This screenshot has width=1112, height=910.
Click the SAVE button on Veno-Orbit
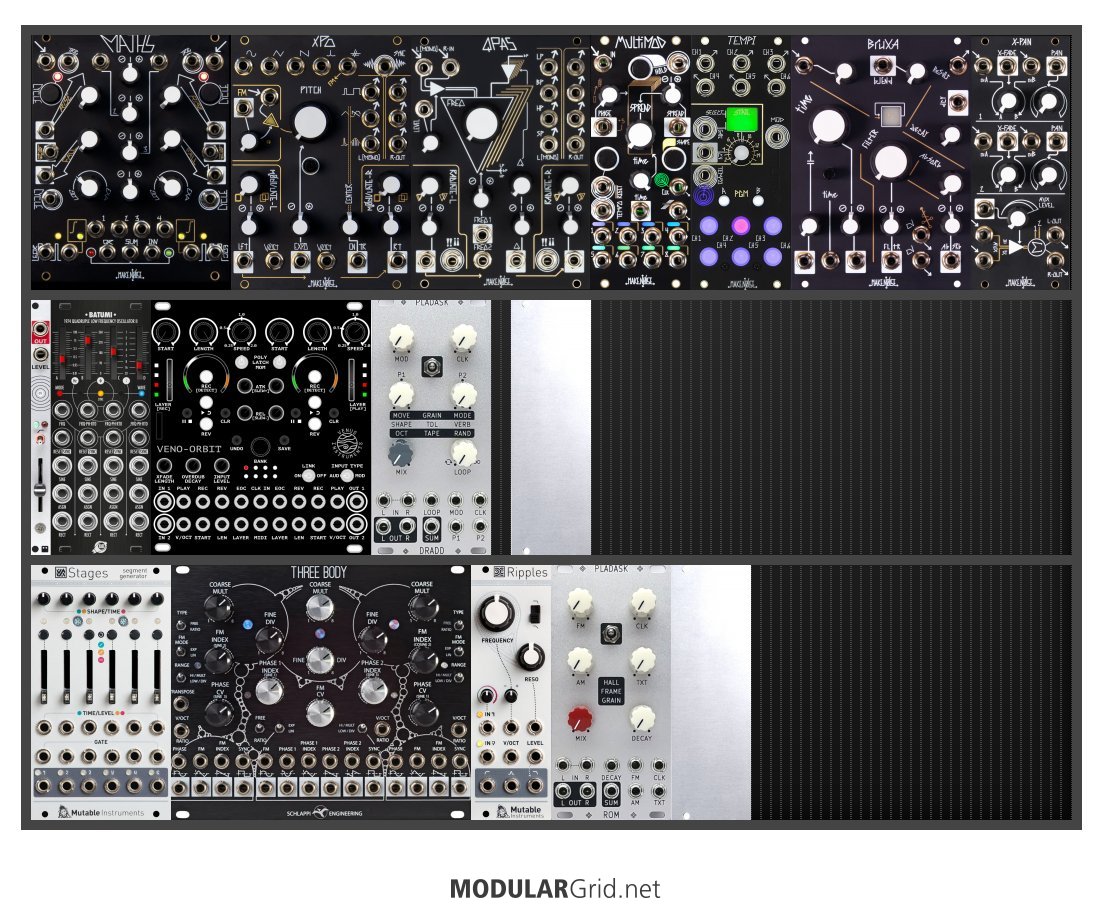tap(284, 441)
